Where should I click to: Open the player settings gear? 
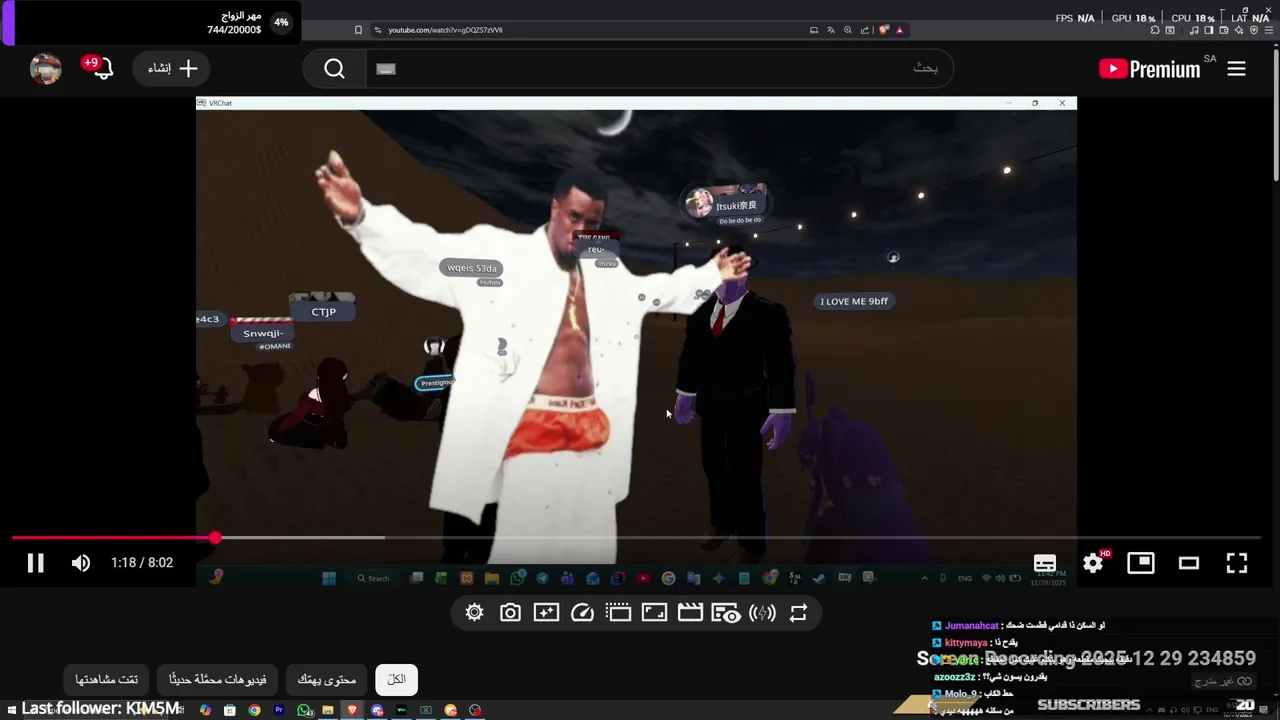click(x=1093, y=563)
